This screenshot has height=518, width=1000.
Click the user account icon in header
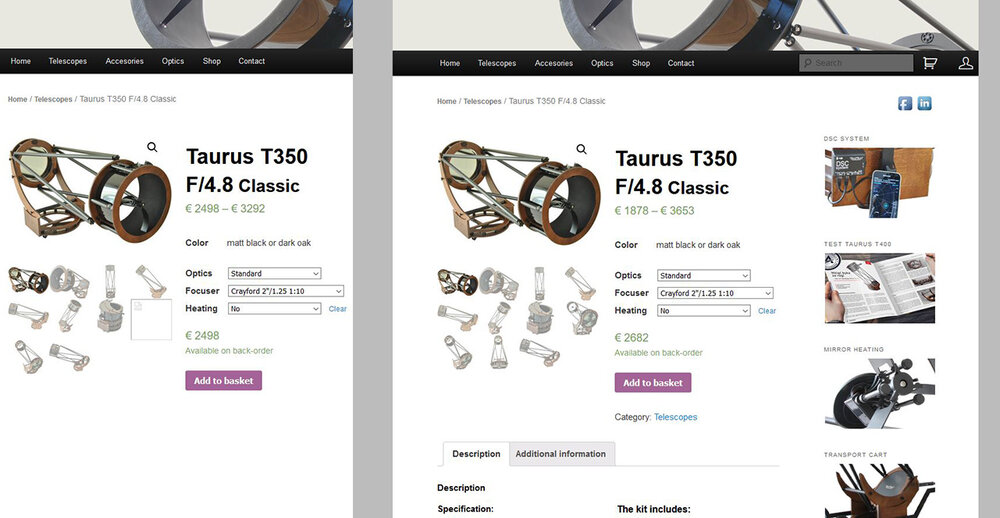[965, 63]
